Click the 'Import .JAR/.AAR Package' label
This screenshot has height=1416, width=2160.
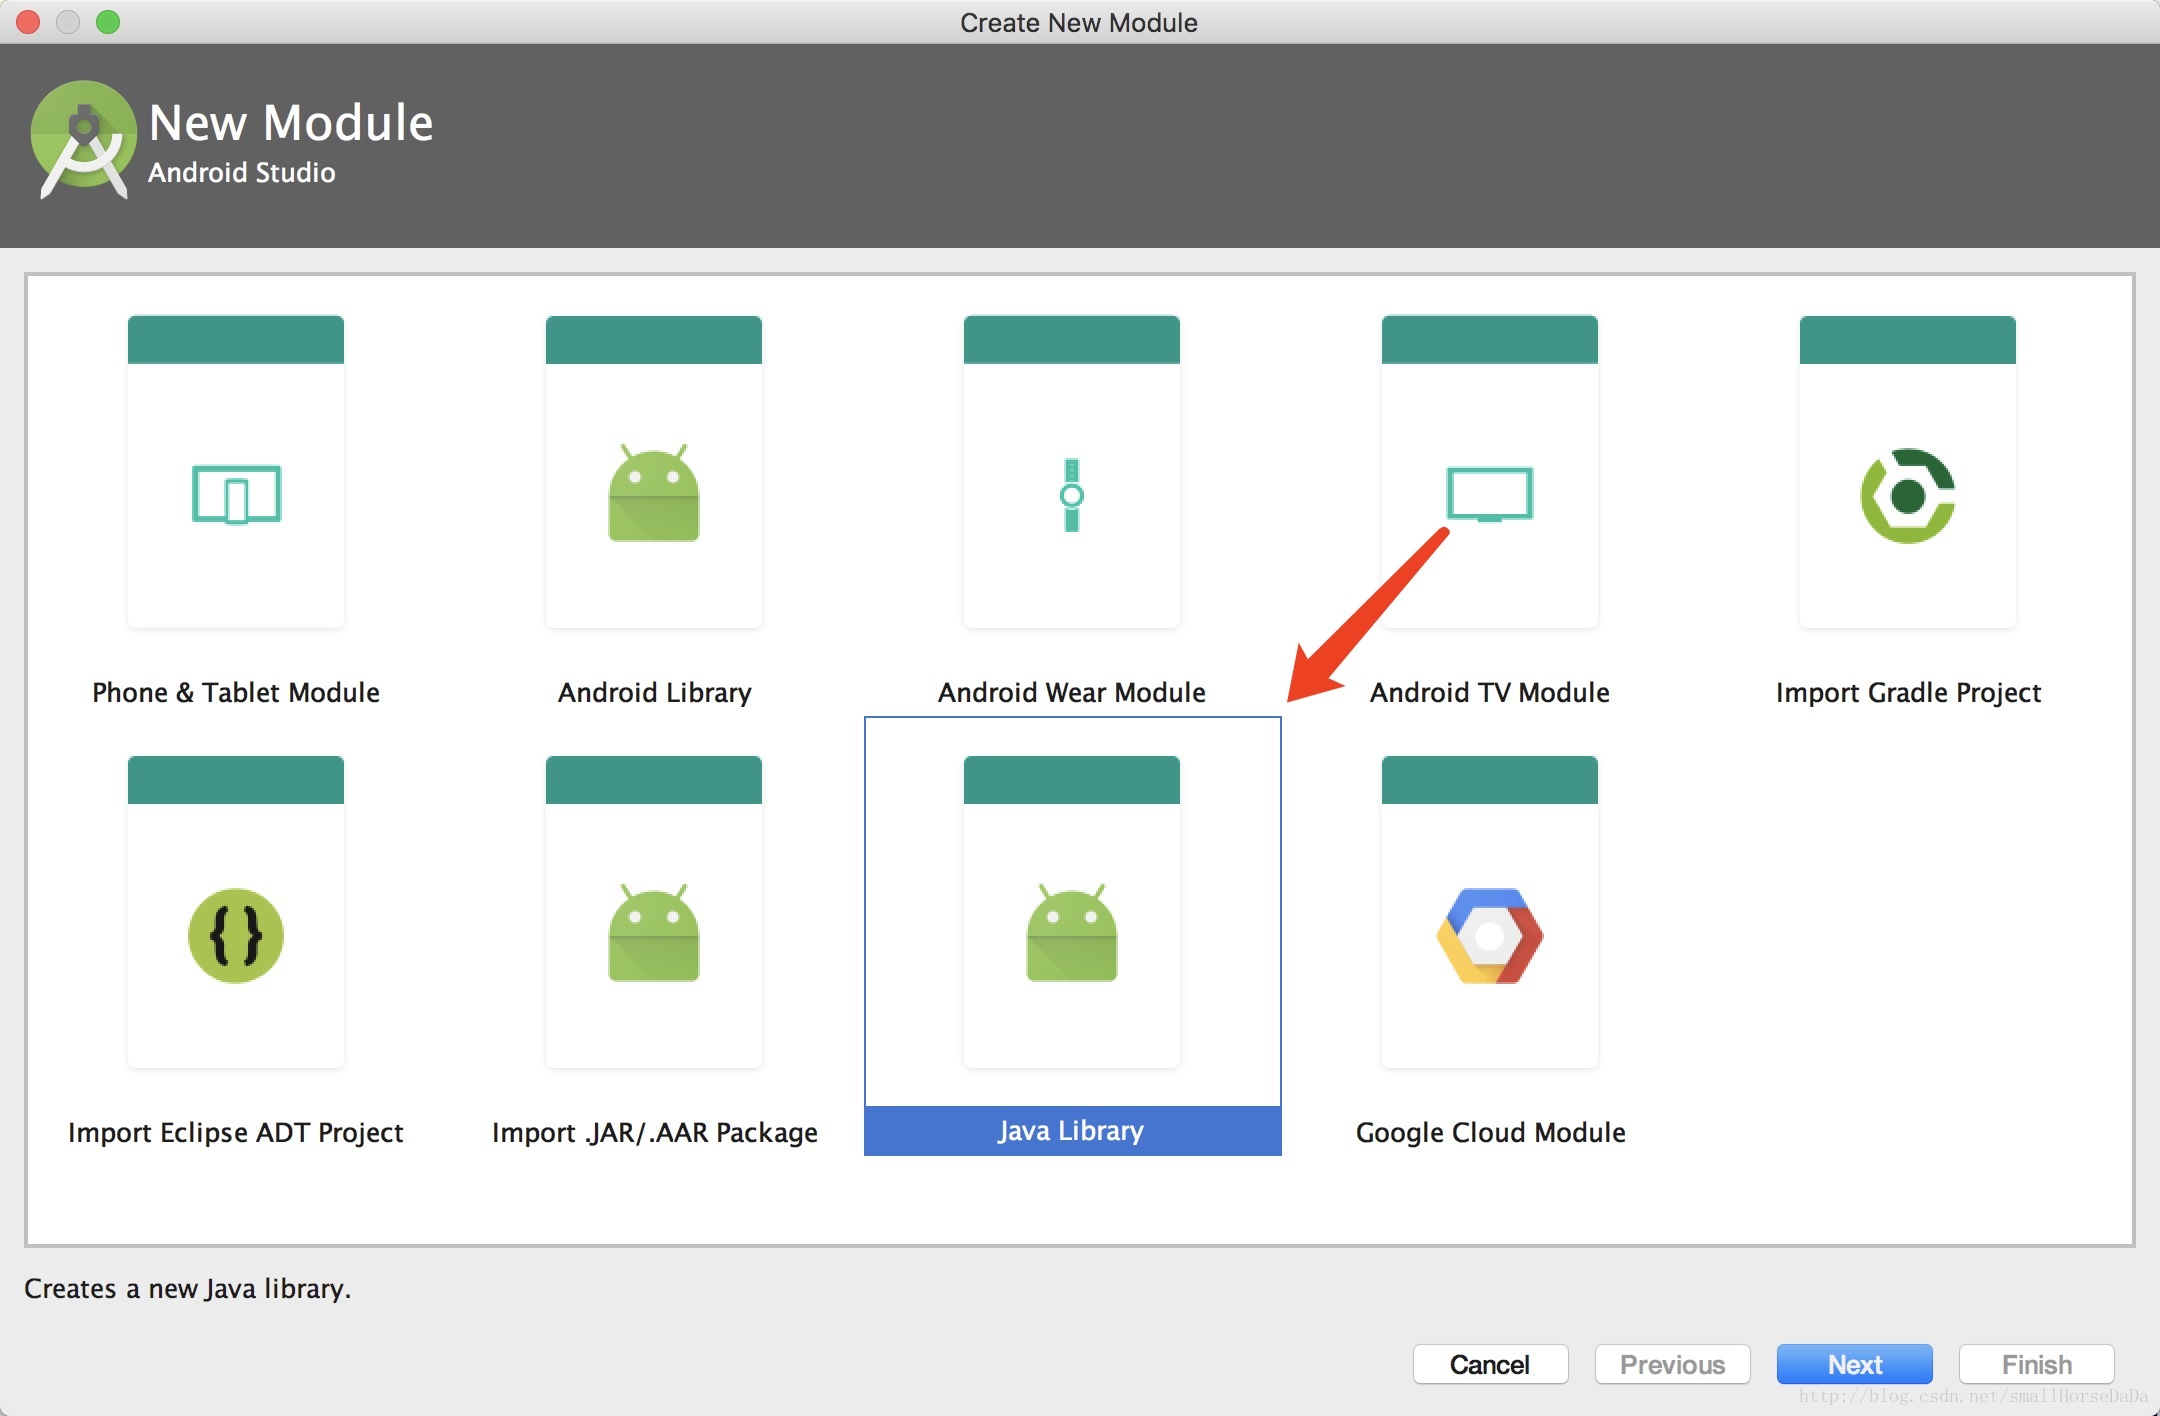click(654, 1132)
